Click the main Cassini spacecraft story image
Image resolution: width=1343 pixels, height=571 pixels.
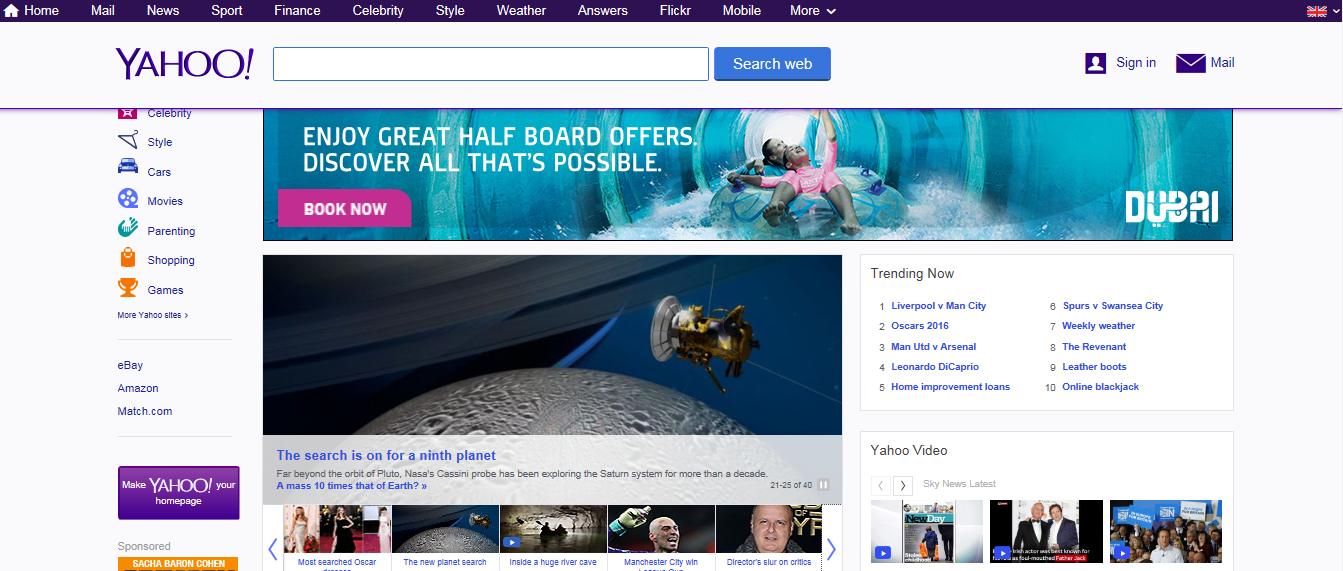(552, 345)
